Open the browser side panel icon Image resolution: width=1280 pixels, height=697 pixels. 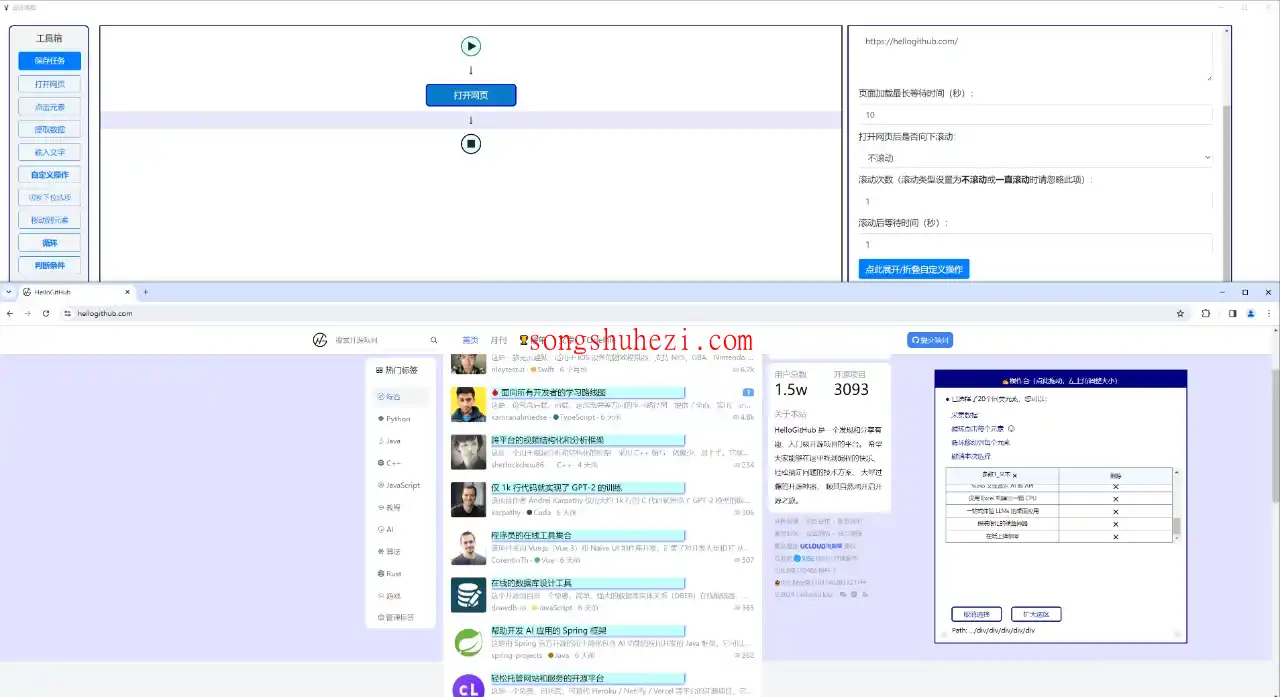click(x=1232, y=313)
